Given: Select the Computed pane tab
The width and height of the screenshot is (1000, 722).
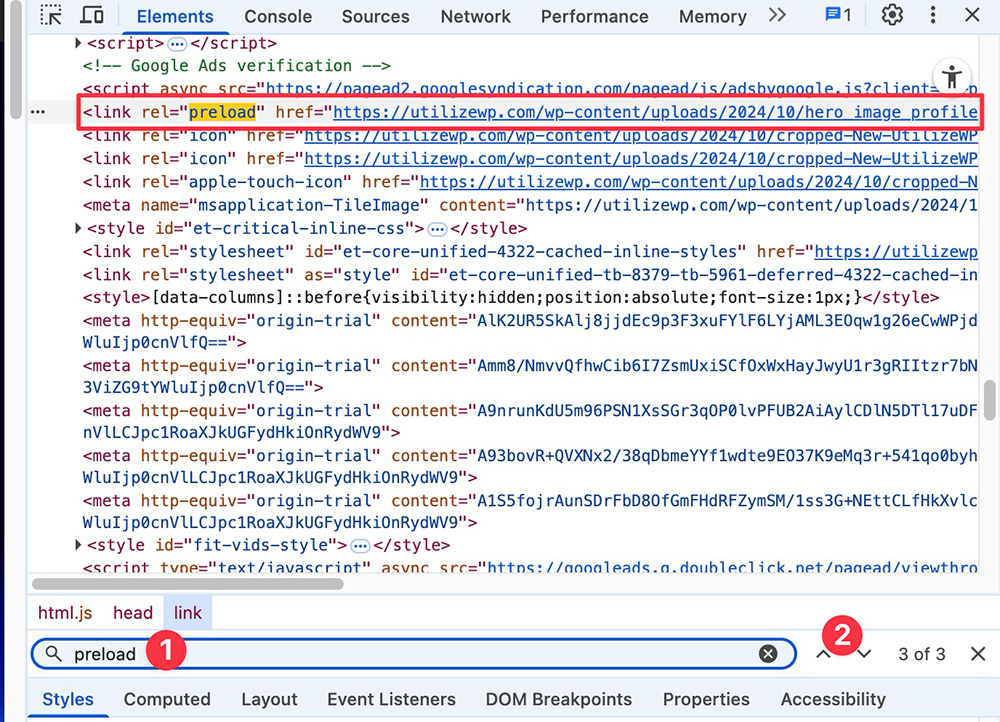Looking at the screenshot, I should [167, 700].
